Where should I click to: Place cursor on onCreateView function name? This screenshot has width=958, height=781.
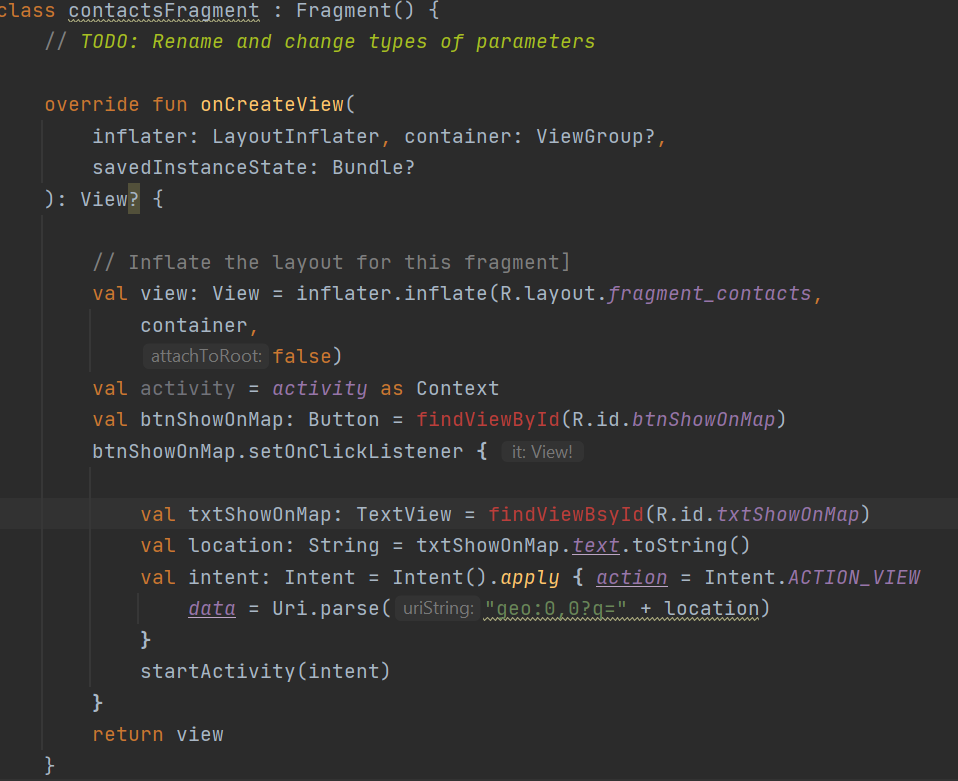[272, 104]
